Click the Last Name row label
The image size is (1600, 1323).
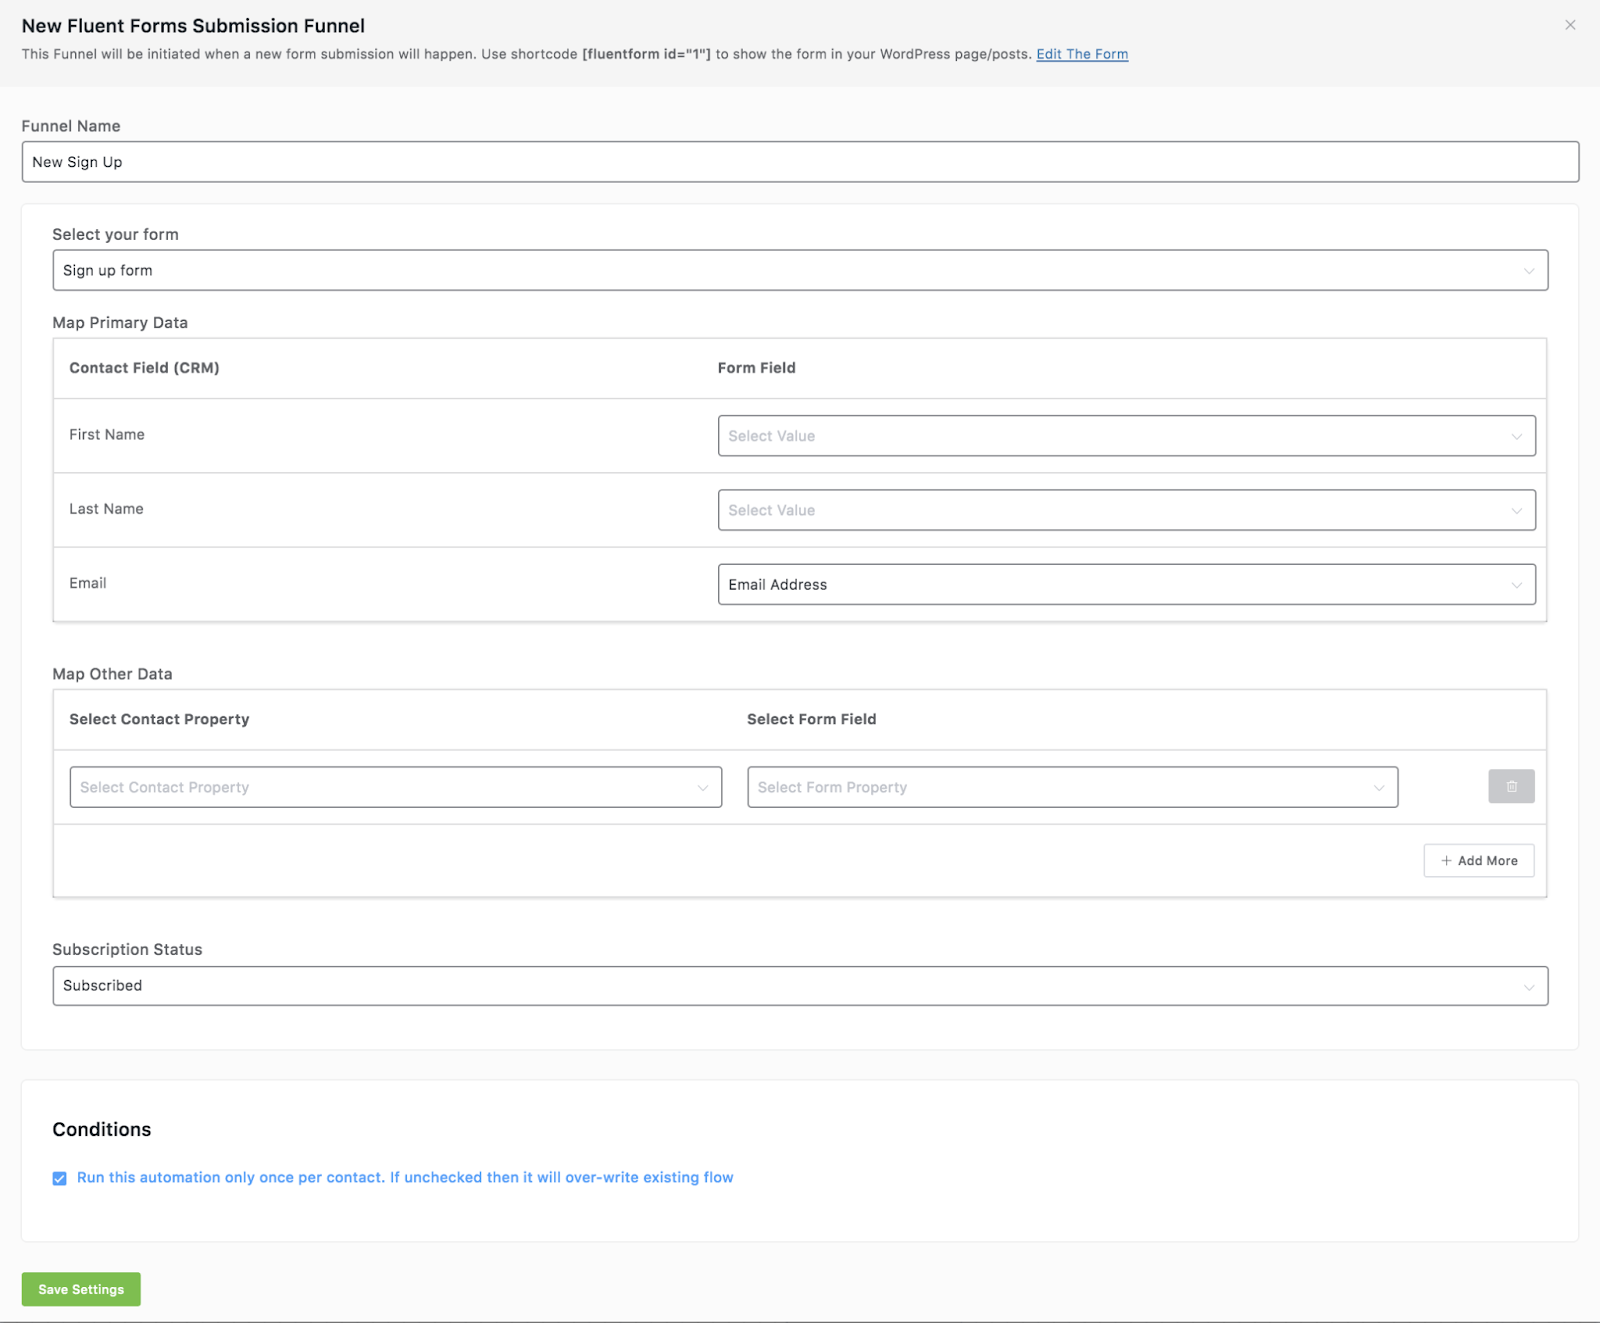106,509
